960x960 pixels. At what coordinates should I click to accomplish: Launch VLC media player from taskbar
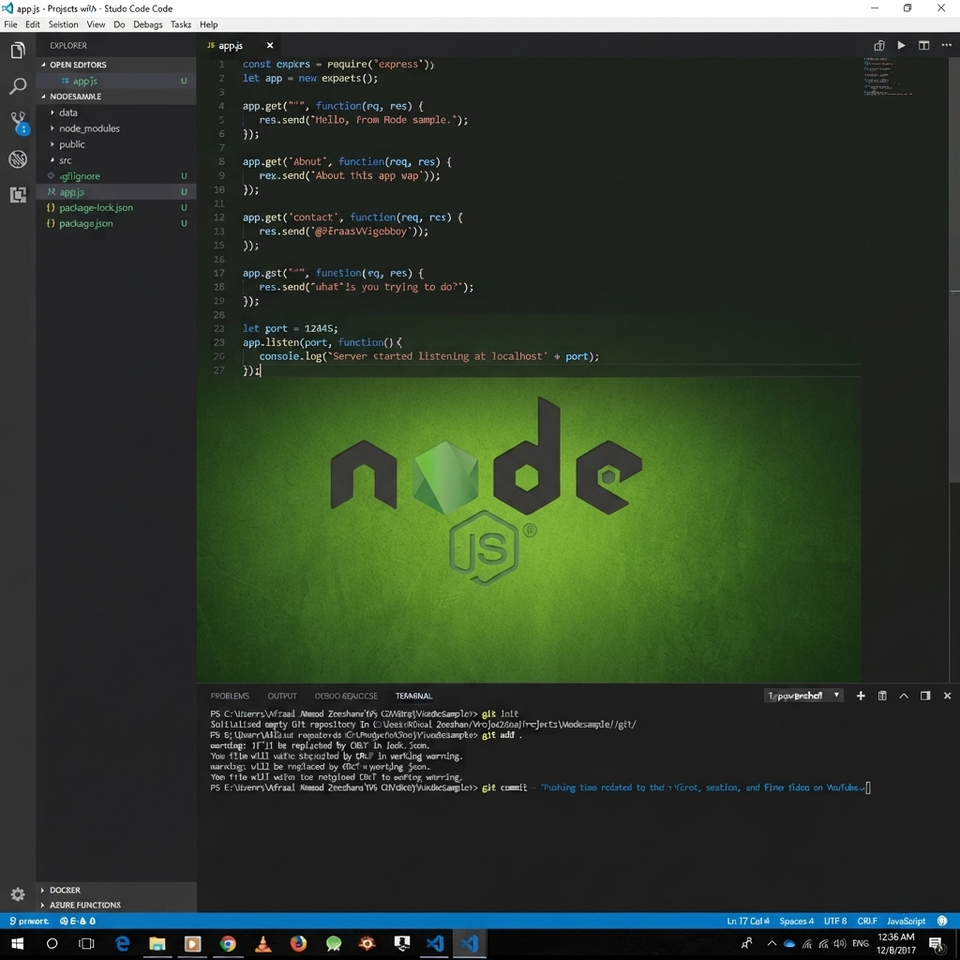tap(263, 943)
